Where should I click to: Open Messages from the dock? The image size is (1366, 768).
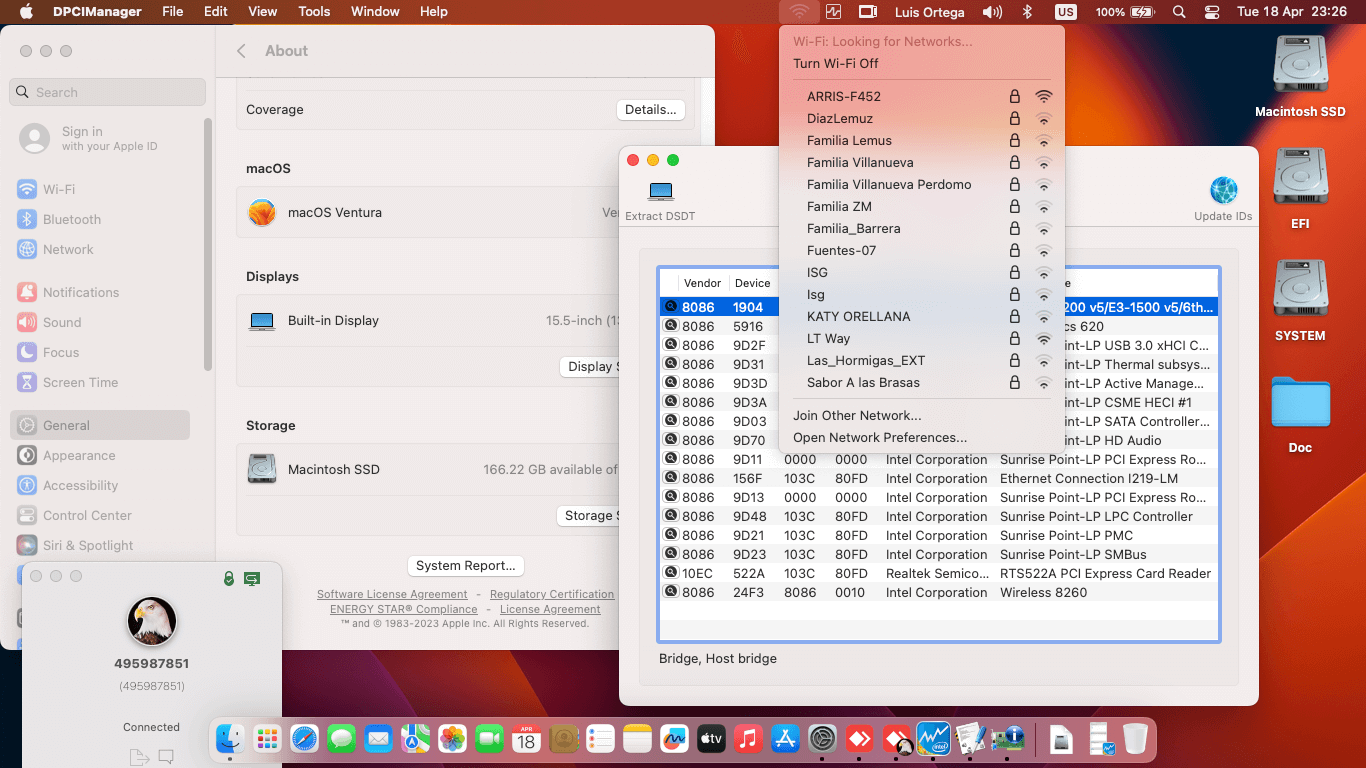[x=342, y=739]
